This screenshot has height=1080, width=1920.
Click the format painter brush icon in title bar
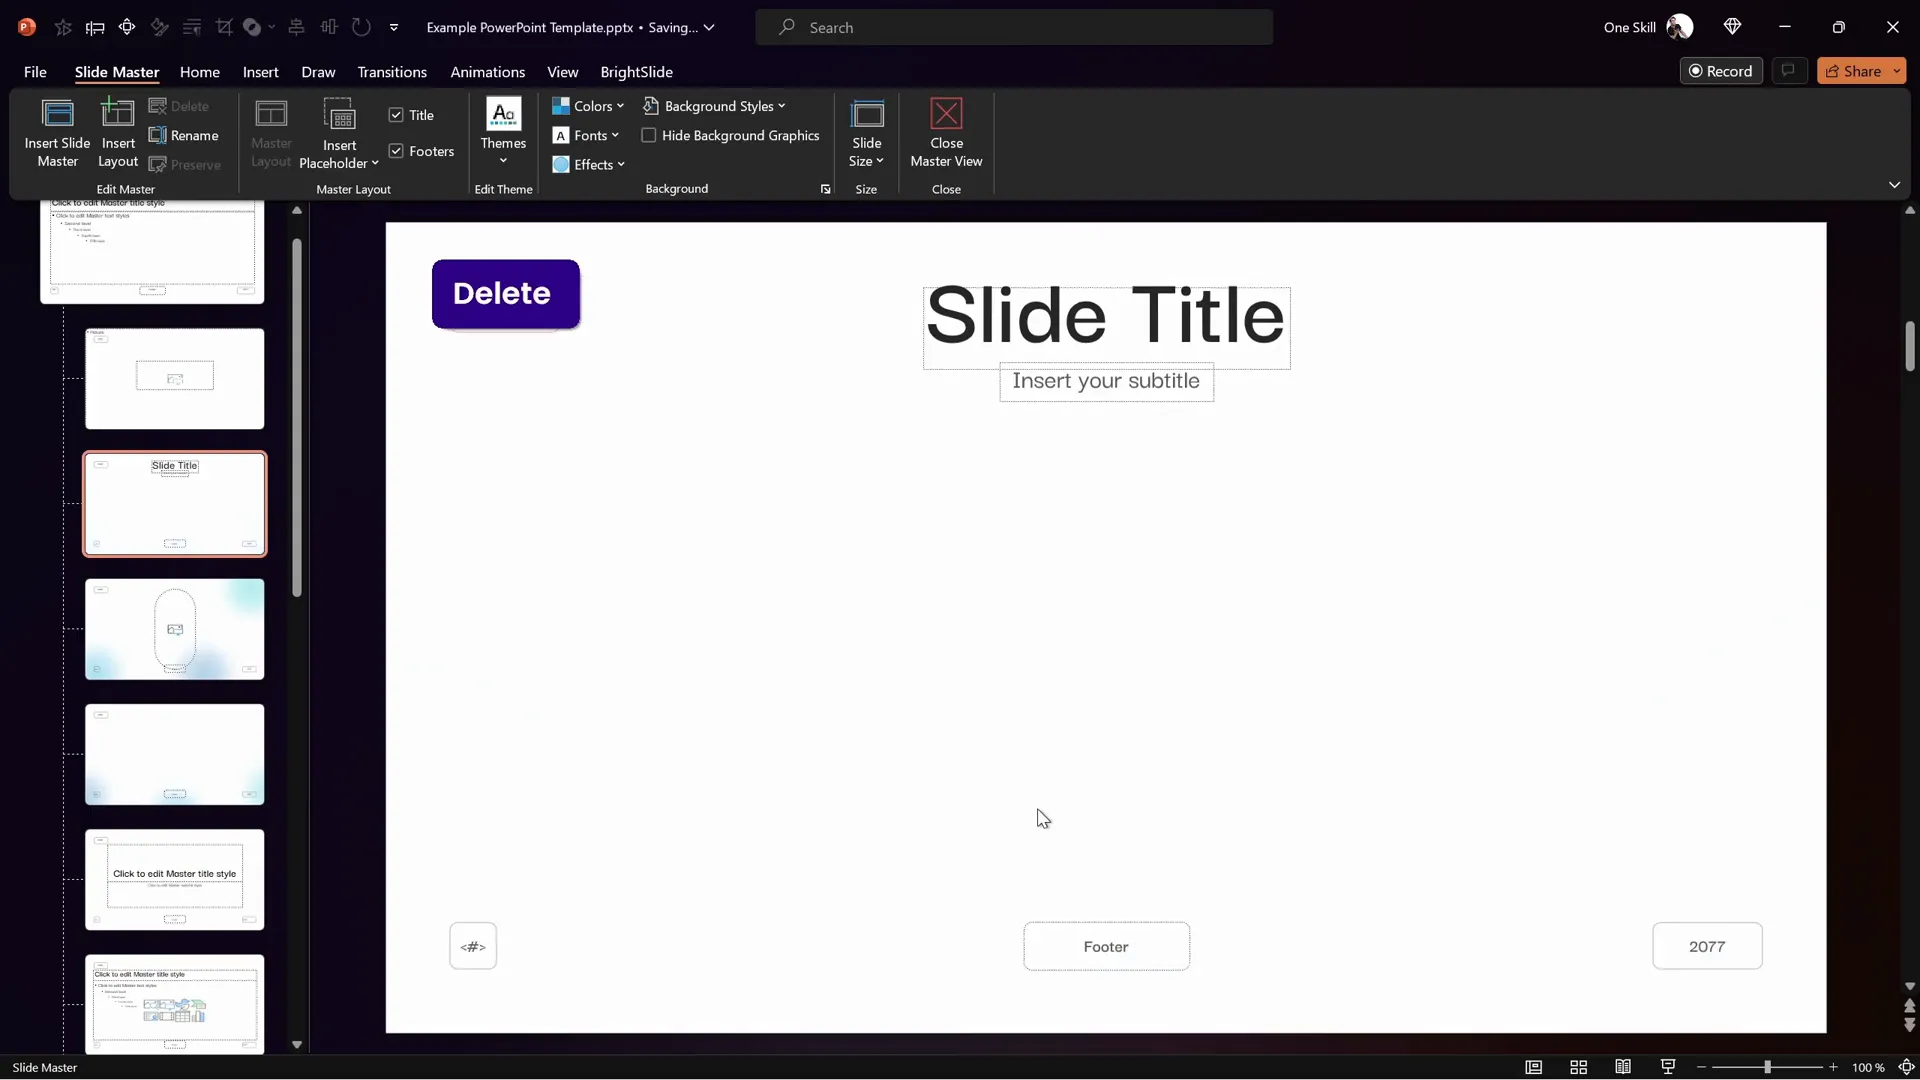159,27
